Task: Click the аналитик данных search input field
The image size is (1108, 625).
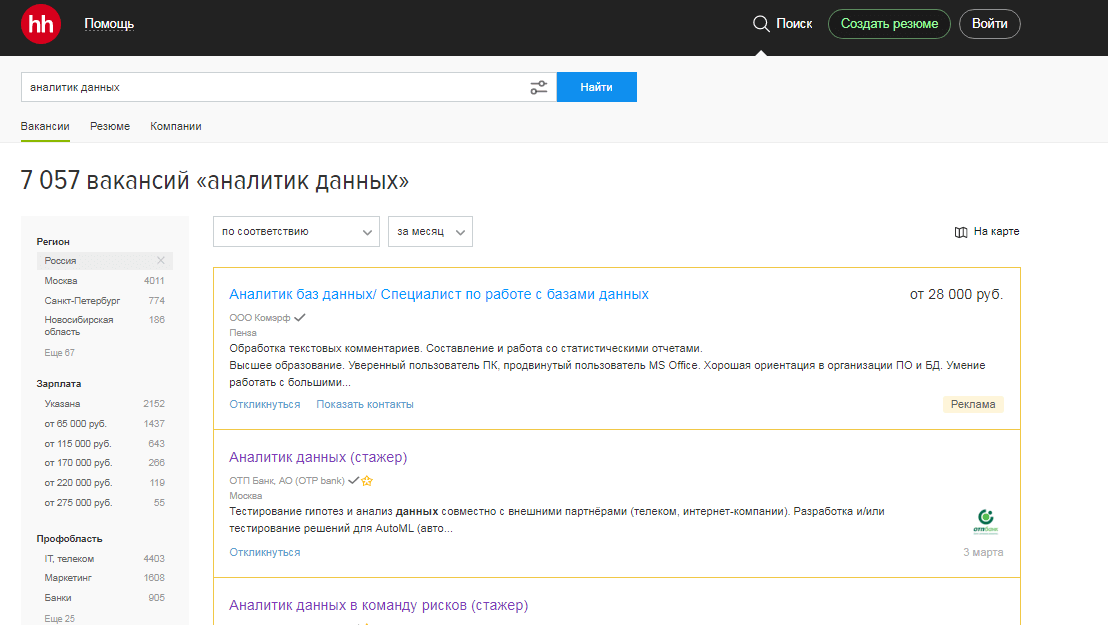Action: click(270, 88)
